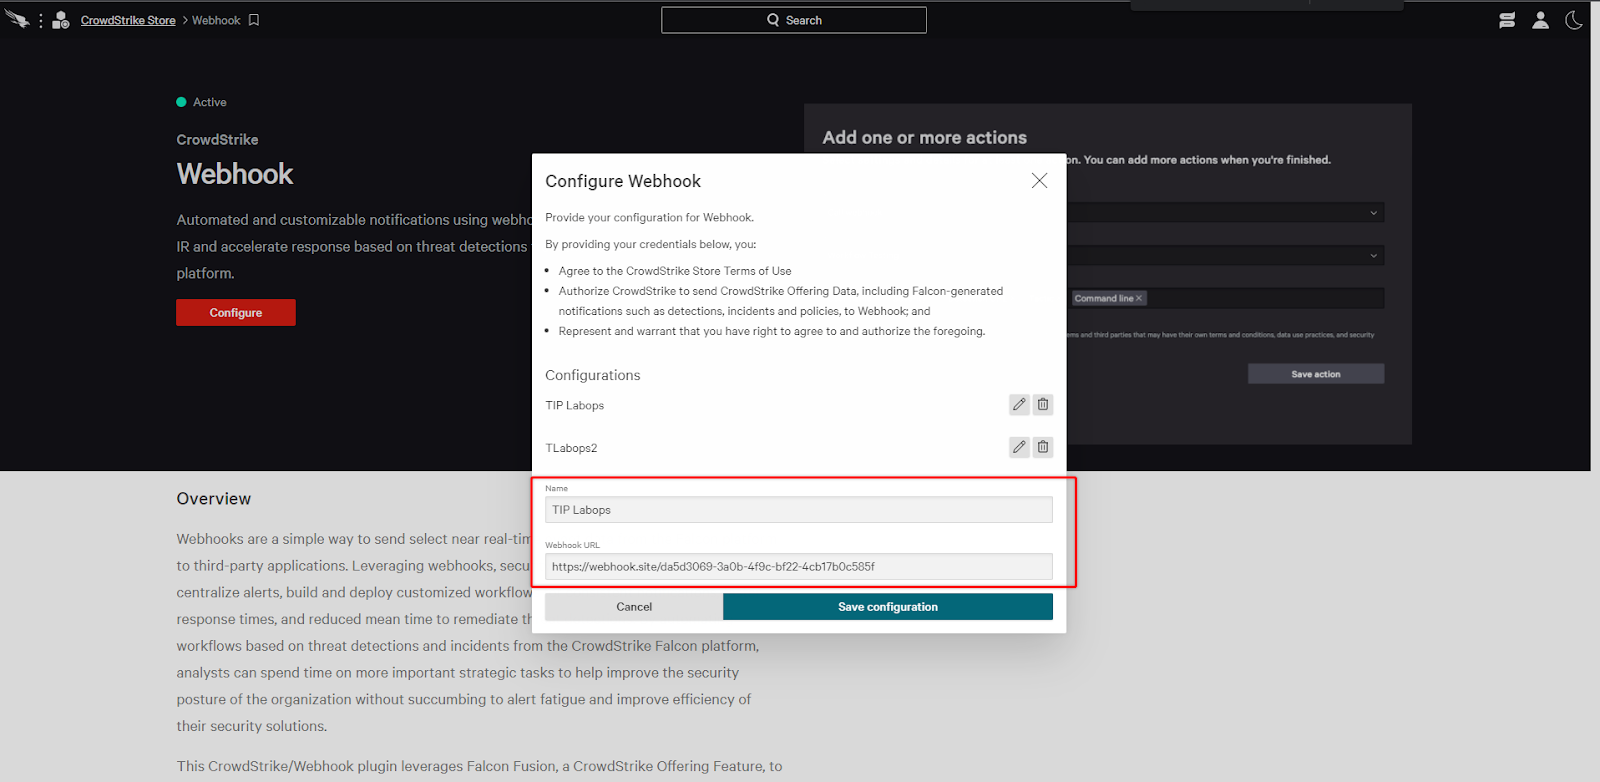Select the TLabops2 configuration name
Viewport: 1600px width, 782px height.
click(571, 448)
